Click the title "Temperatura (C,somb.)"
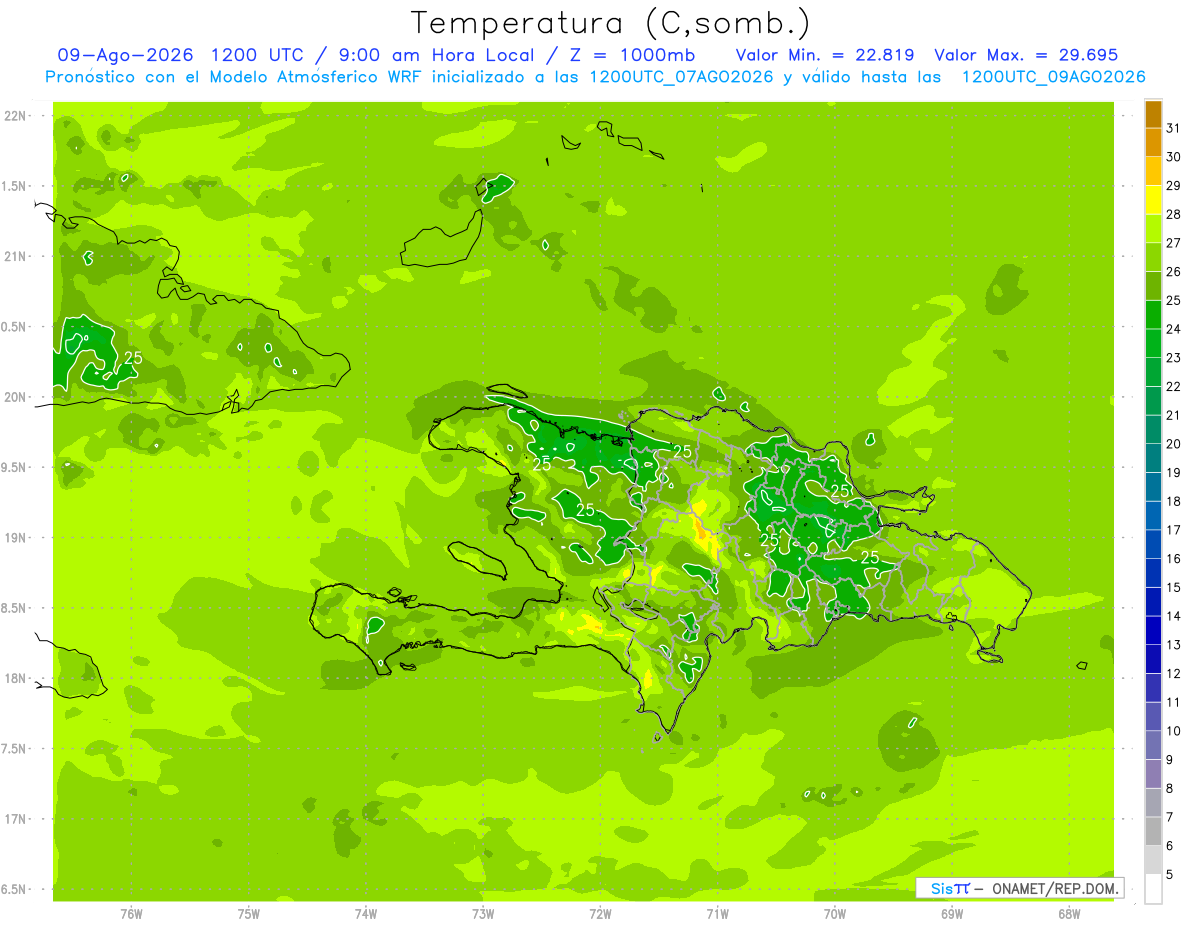The height and width of the screenshot is (927, 1200). click(x=610, y=23)
